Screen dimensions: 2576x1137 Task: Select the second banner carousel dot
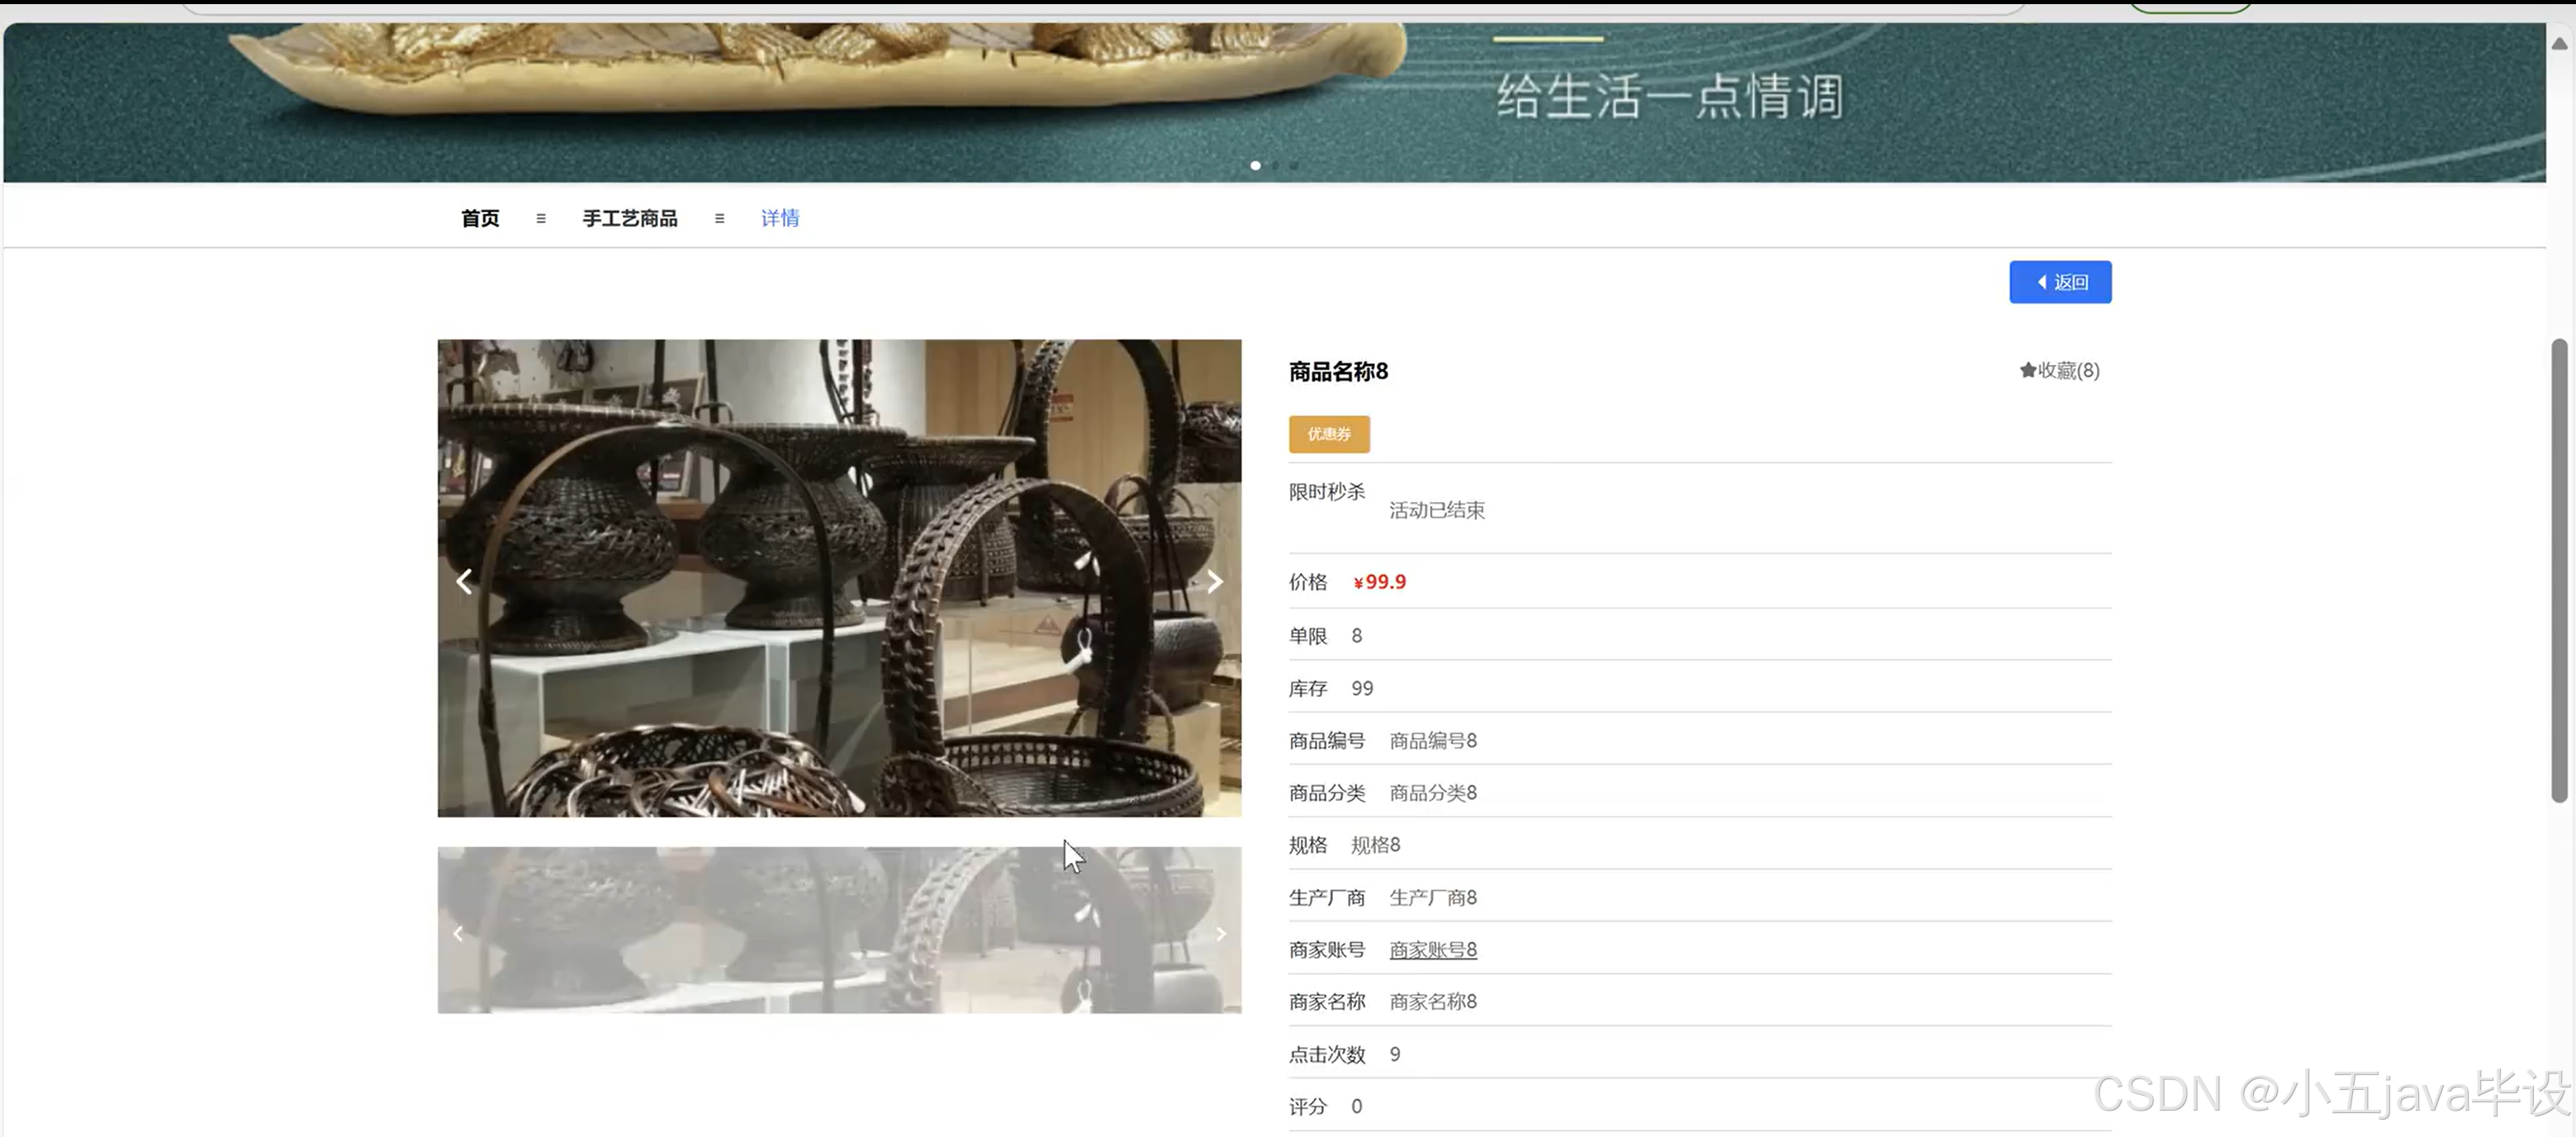(x=1275, y=166)
